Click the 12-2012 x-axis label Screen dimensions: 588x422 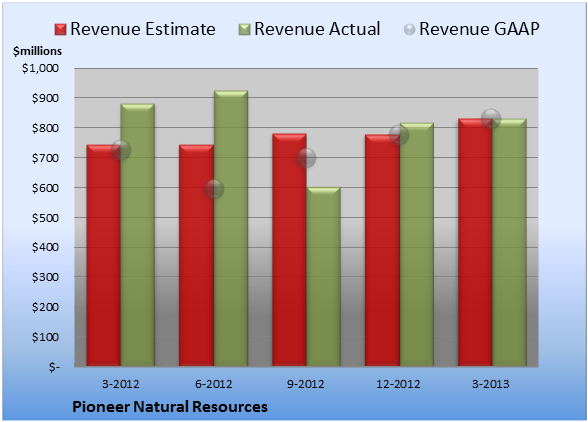tap(399, 384)
